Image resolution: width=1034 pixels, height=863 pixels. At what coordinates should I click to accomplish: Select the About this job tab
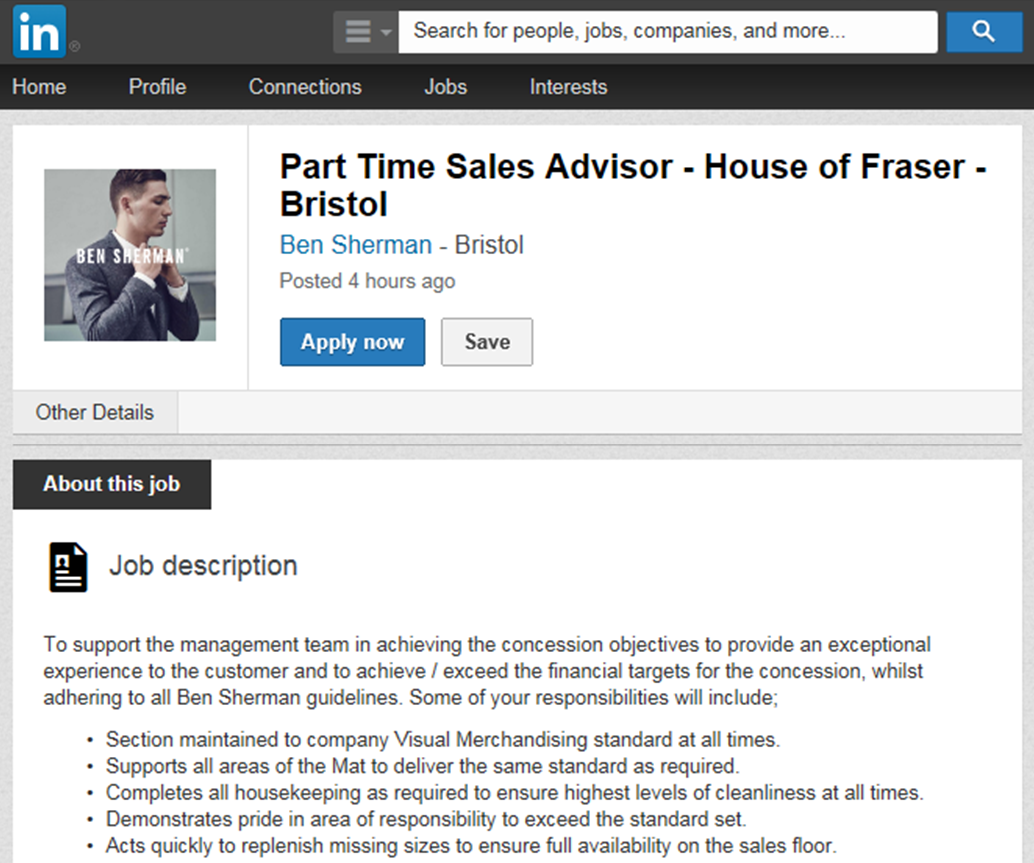coord(112,484)
